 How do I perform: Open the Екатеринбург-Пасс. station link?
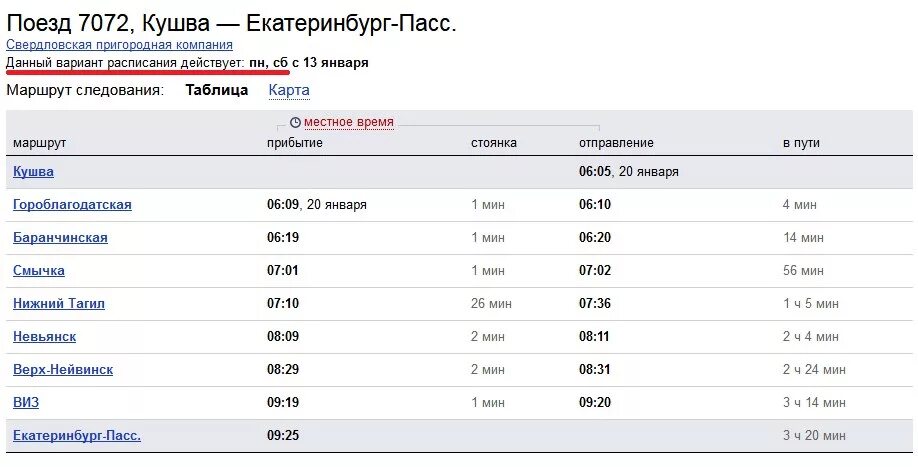click(77, 436)
